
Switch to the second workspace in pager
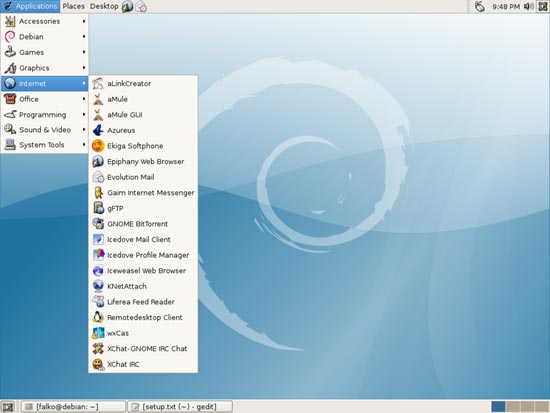513,407
